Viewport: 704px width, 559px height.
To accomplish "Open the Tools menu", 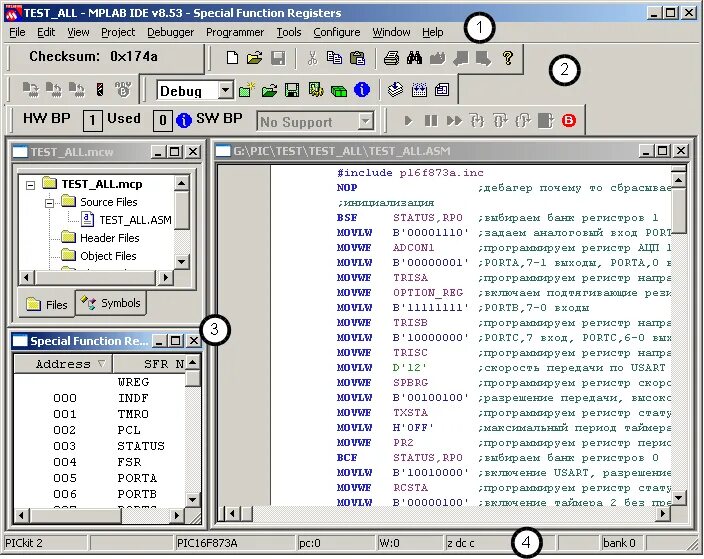I will (x=289, y=32).
